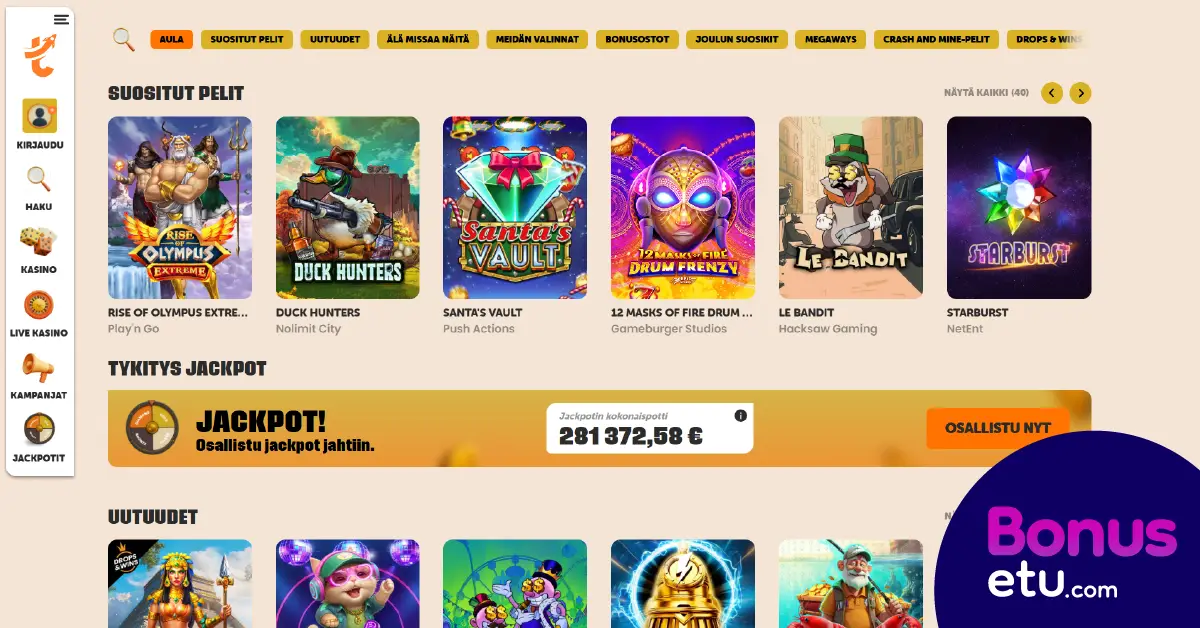Open the Jackpotit wheel icon

(39, 430)
